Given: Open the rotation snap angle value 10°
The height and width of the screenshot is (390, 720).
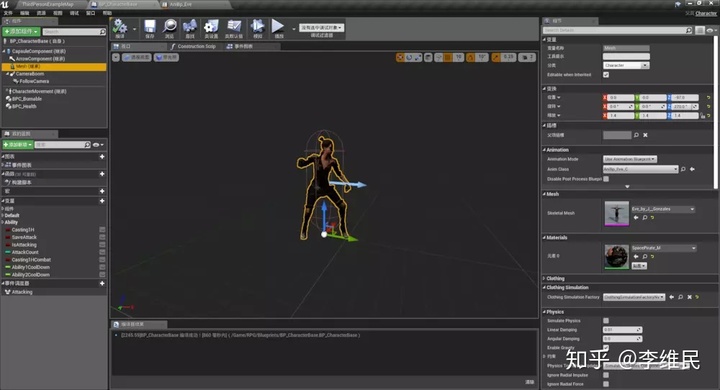Looking at the screenshot, I should click(x=482, y=57).
